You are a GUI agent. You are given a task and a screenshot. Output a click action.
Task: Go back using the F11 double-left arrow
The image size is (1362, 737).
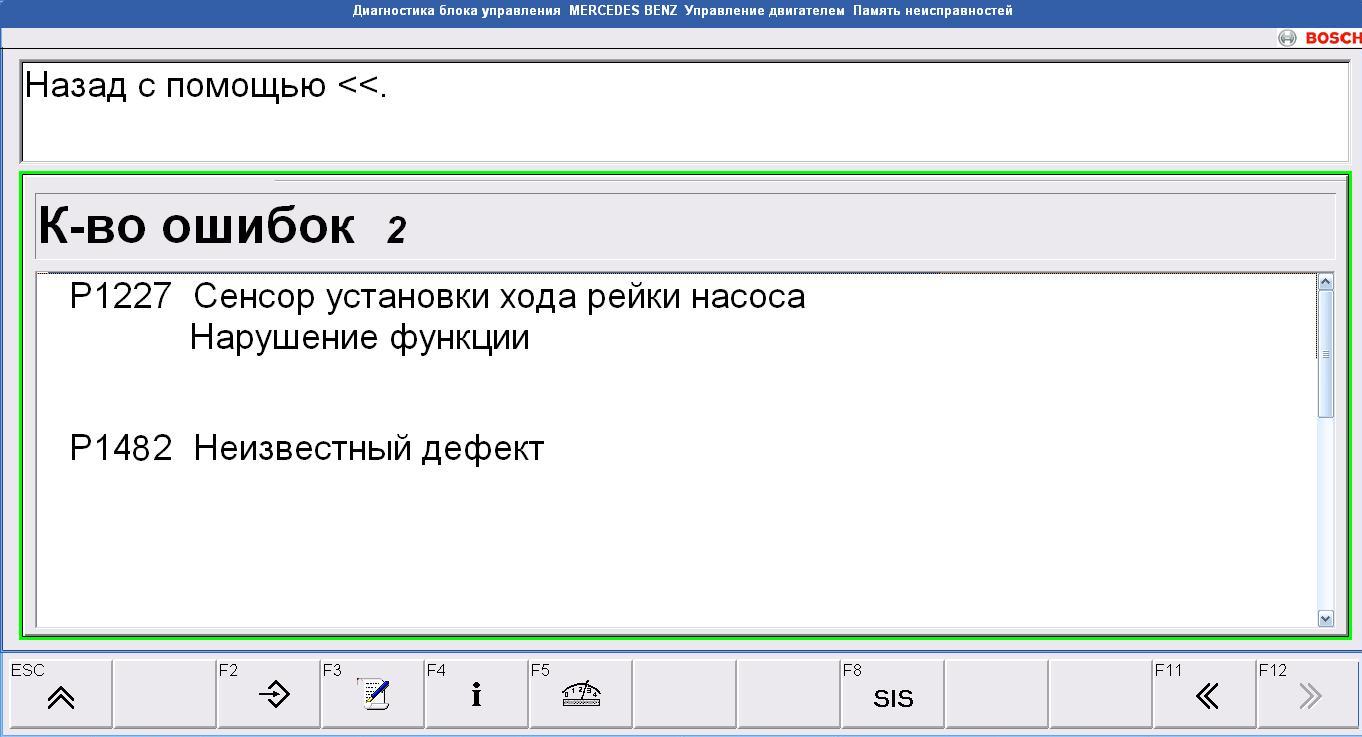(1205, 694)
